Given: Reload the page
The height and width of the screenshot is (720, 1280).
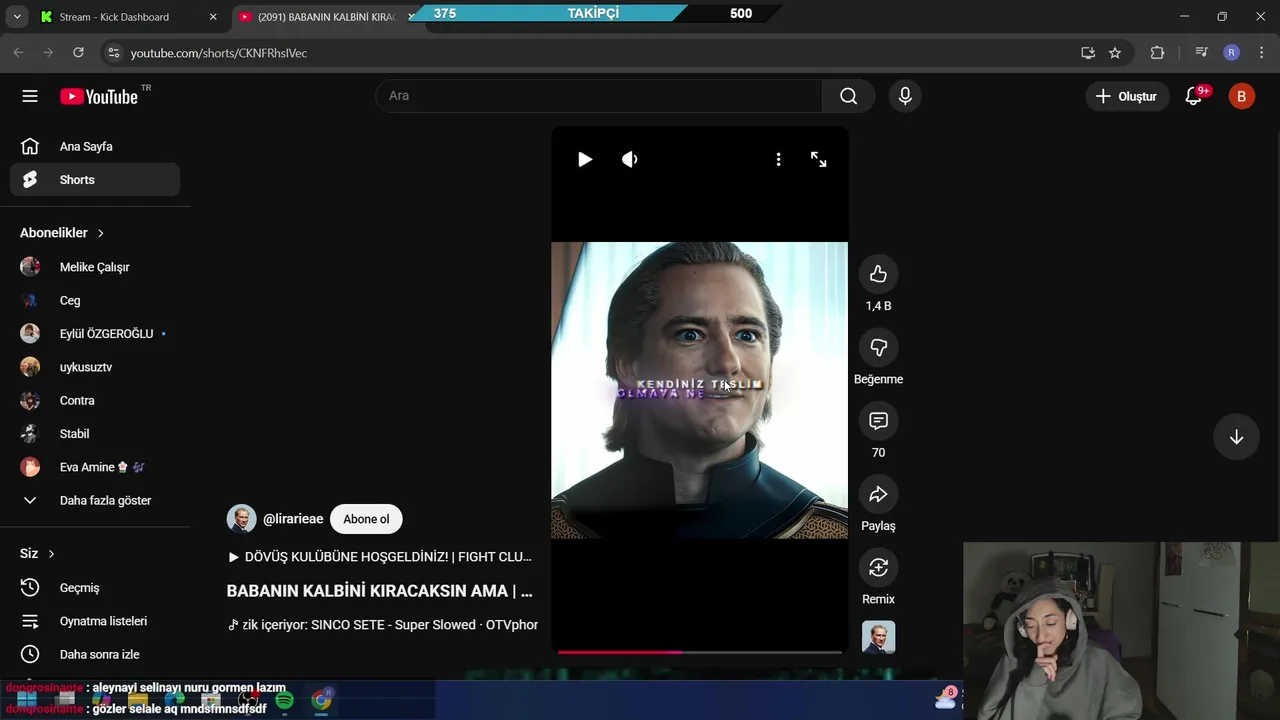Looking at the screenshot, I should pyautogui.click(x=78, y=53).
